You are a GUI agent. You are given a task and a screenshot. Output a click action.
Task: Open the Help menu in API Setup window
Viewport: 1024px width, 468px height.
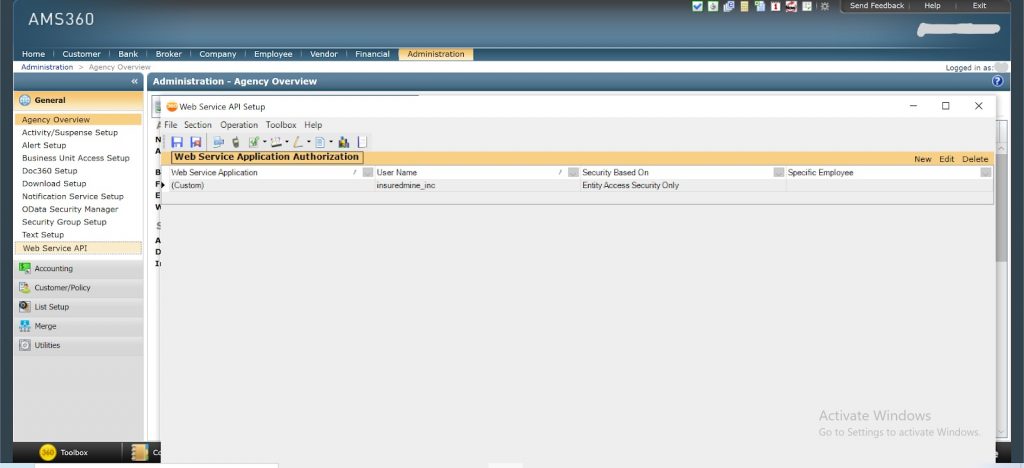(313, 125)
